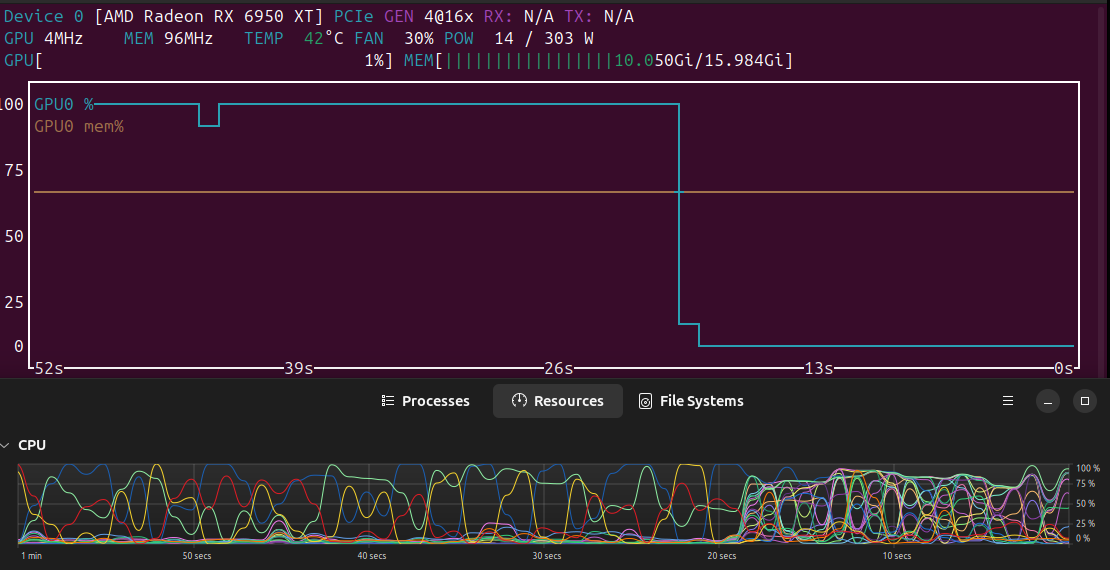This screenshot has height=570, width=1110.
Task: Click the GPU 4MHz clock reading
Action: tap(43, 38)
